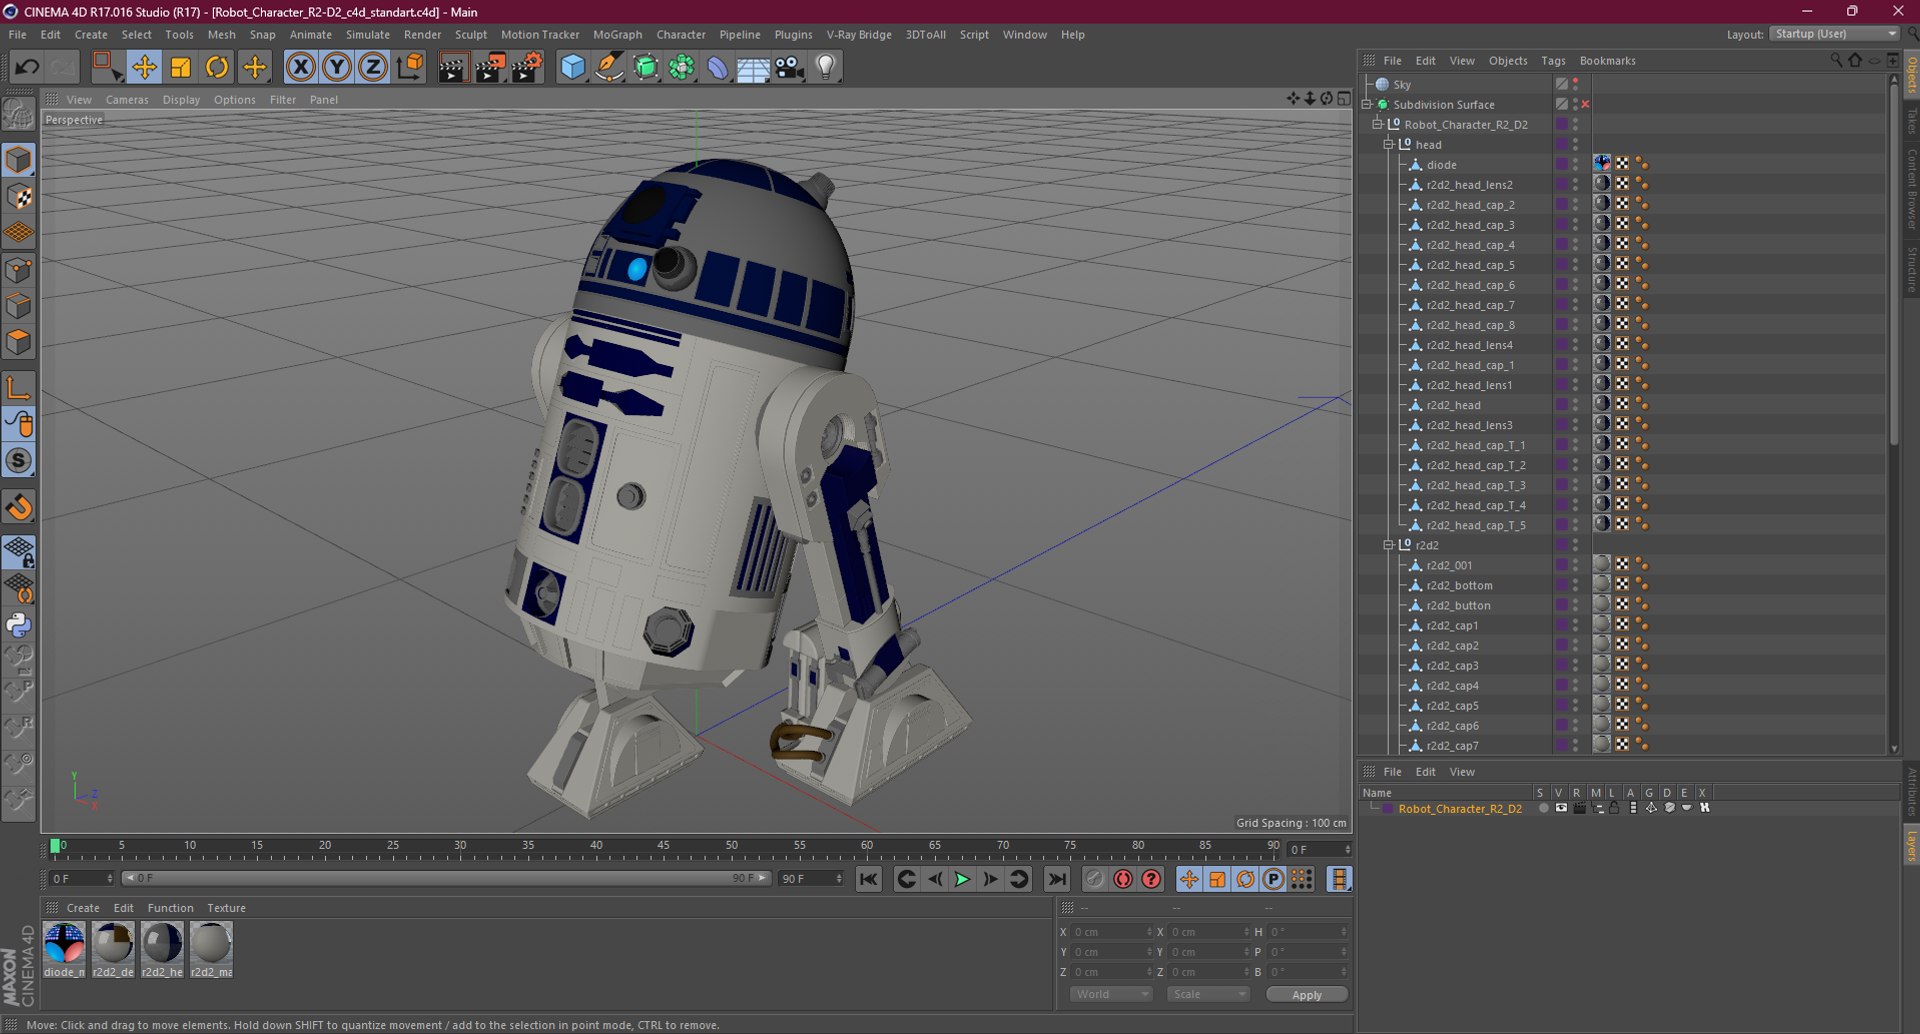Toggle Y axis lock
Viewport: 1920px width, 1034px height.
coord(337,67)
